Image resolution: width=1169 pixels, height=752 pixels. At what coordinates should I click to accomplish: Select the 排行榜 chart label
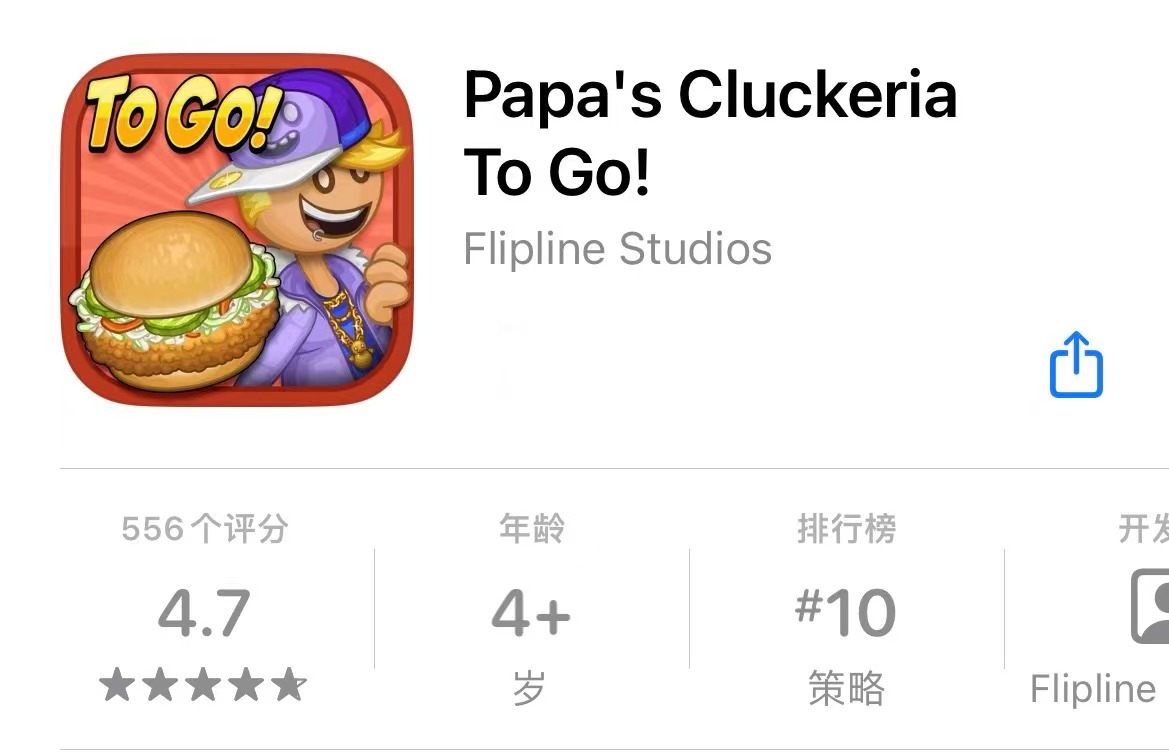pyautogui.click(x=846, y=528)
